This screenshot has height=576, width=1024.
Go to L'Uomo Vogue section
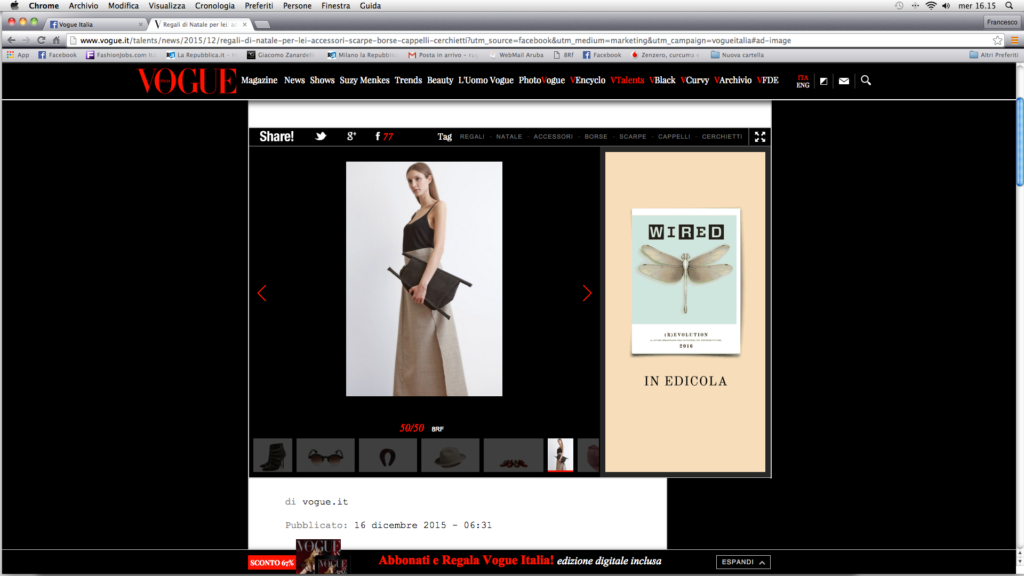(x=486, y=80)
